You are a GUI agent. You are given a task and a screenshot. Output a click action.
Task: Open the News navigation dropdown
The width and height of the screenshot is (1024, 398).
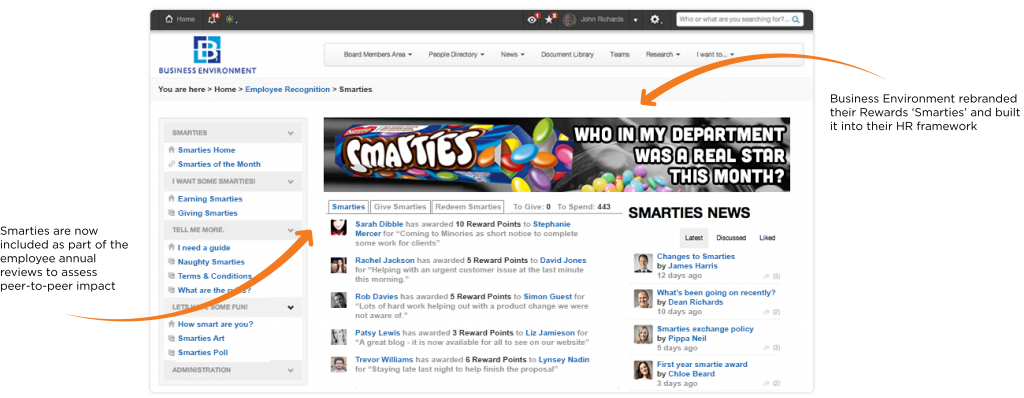(x=513, y=55)
